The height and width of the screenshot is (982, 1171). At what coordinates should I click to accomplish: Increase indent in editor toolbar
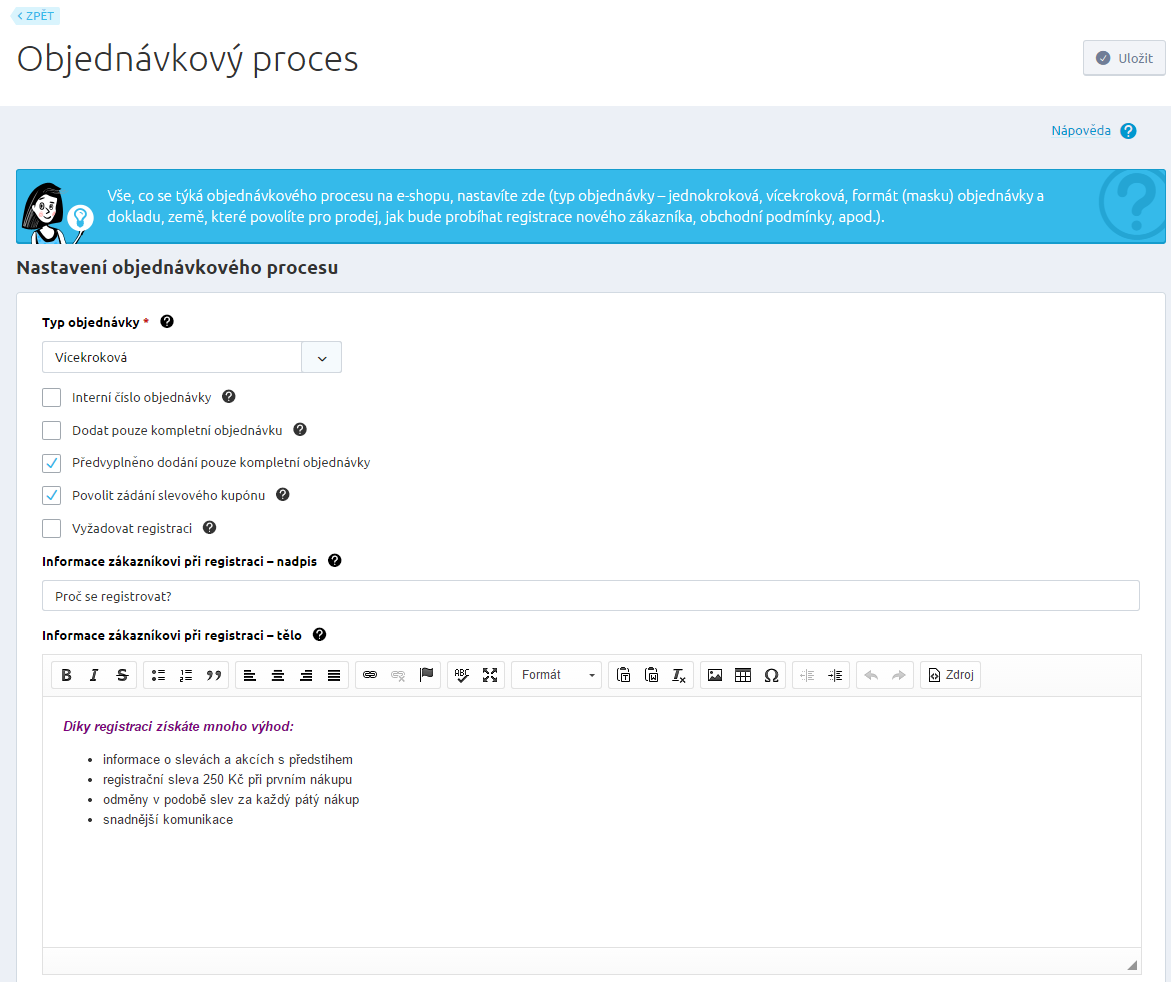click(x=835, y=675)
